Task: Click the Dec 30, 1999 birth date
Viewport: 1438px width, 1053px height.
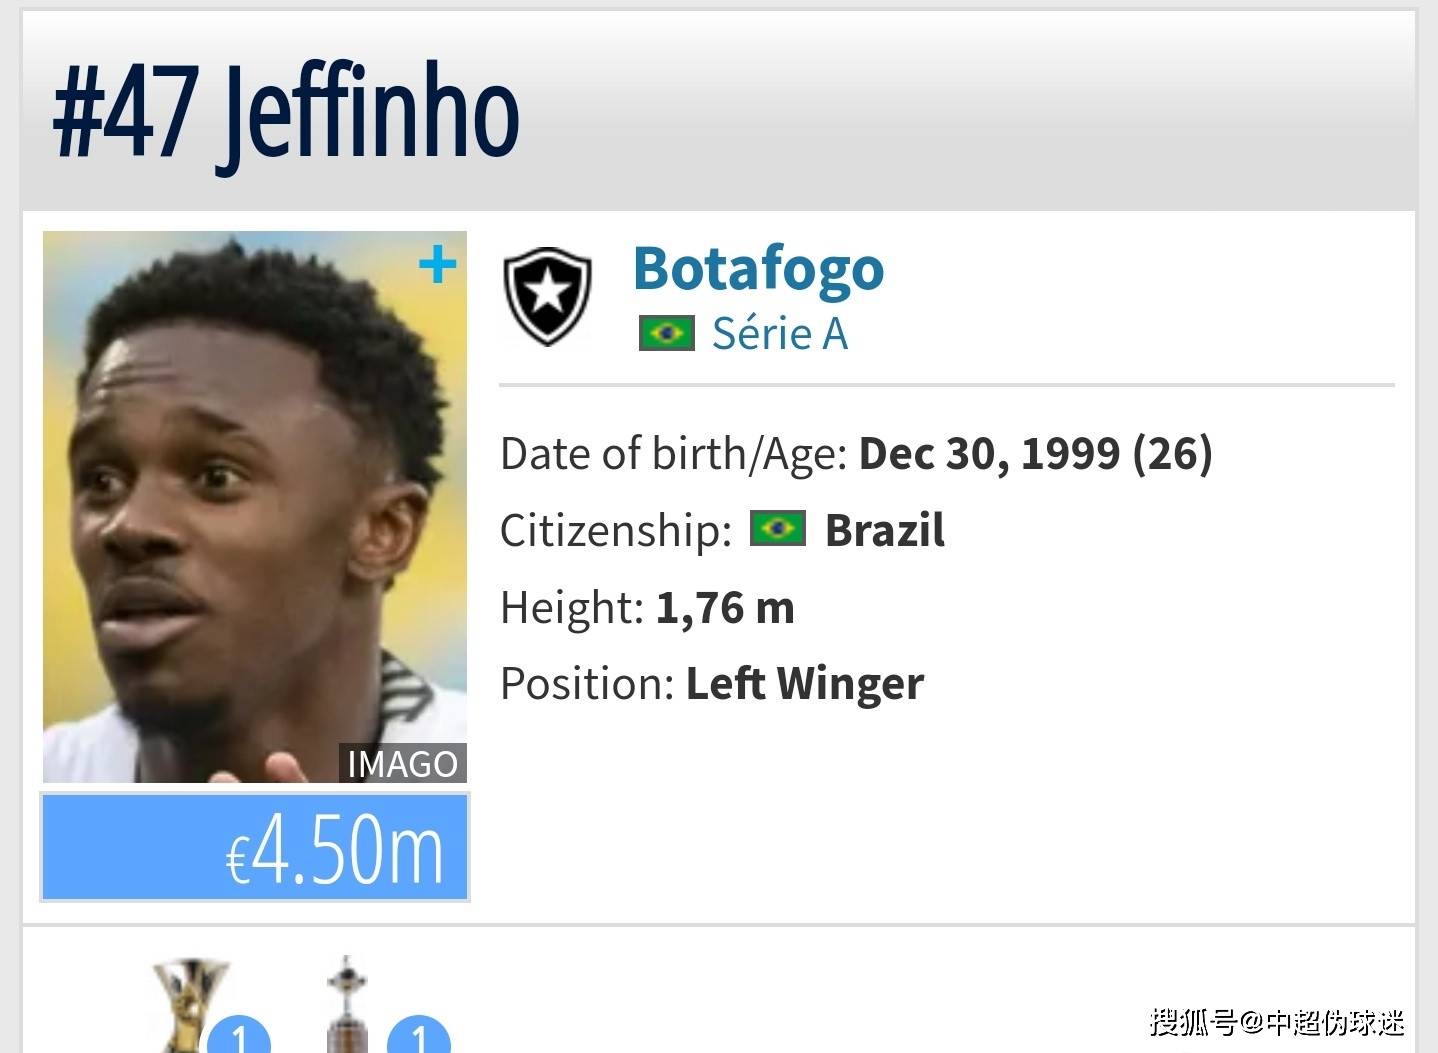Action: click(989, 454)
